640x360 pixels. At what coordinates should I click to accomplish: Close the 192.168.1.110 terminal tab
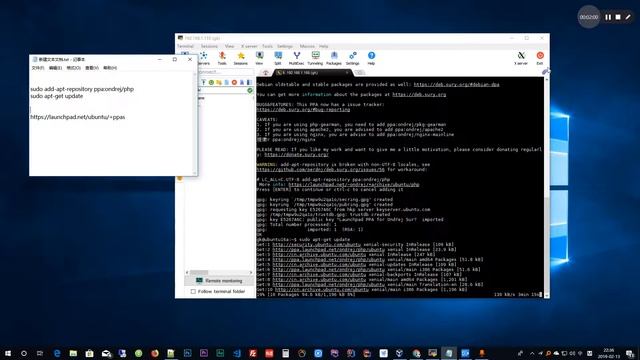click(347, 73)
